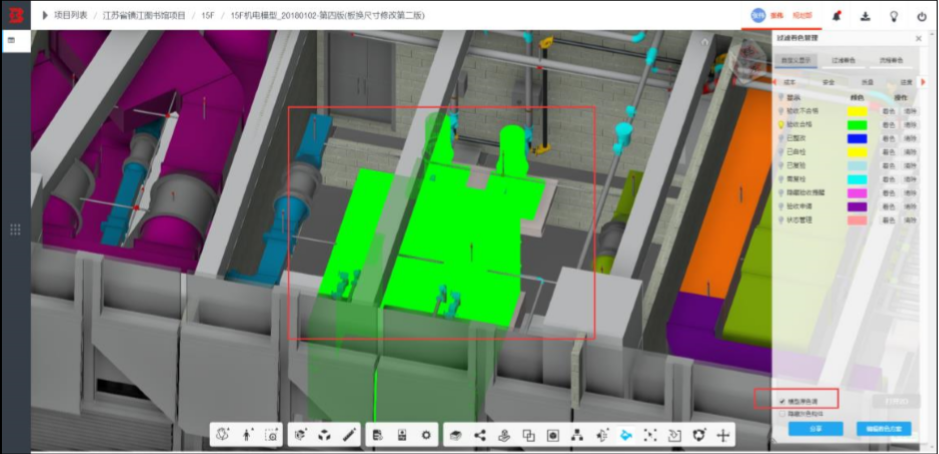Toggle lightbulb for the pink swatch row

[x=781, y=220]
